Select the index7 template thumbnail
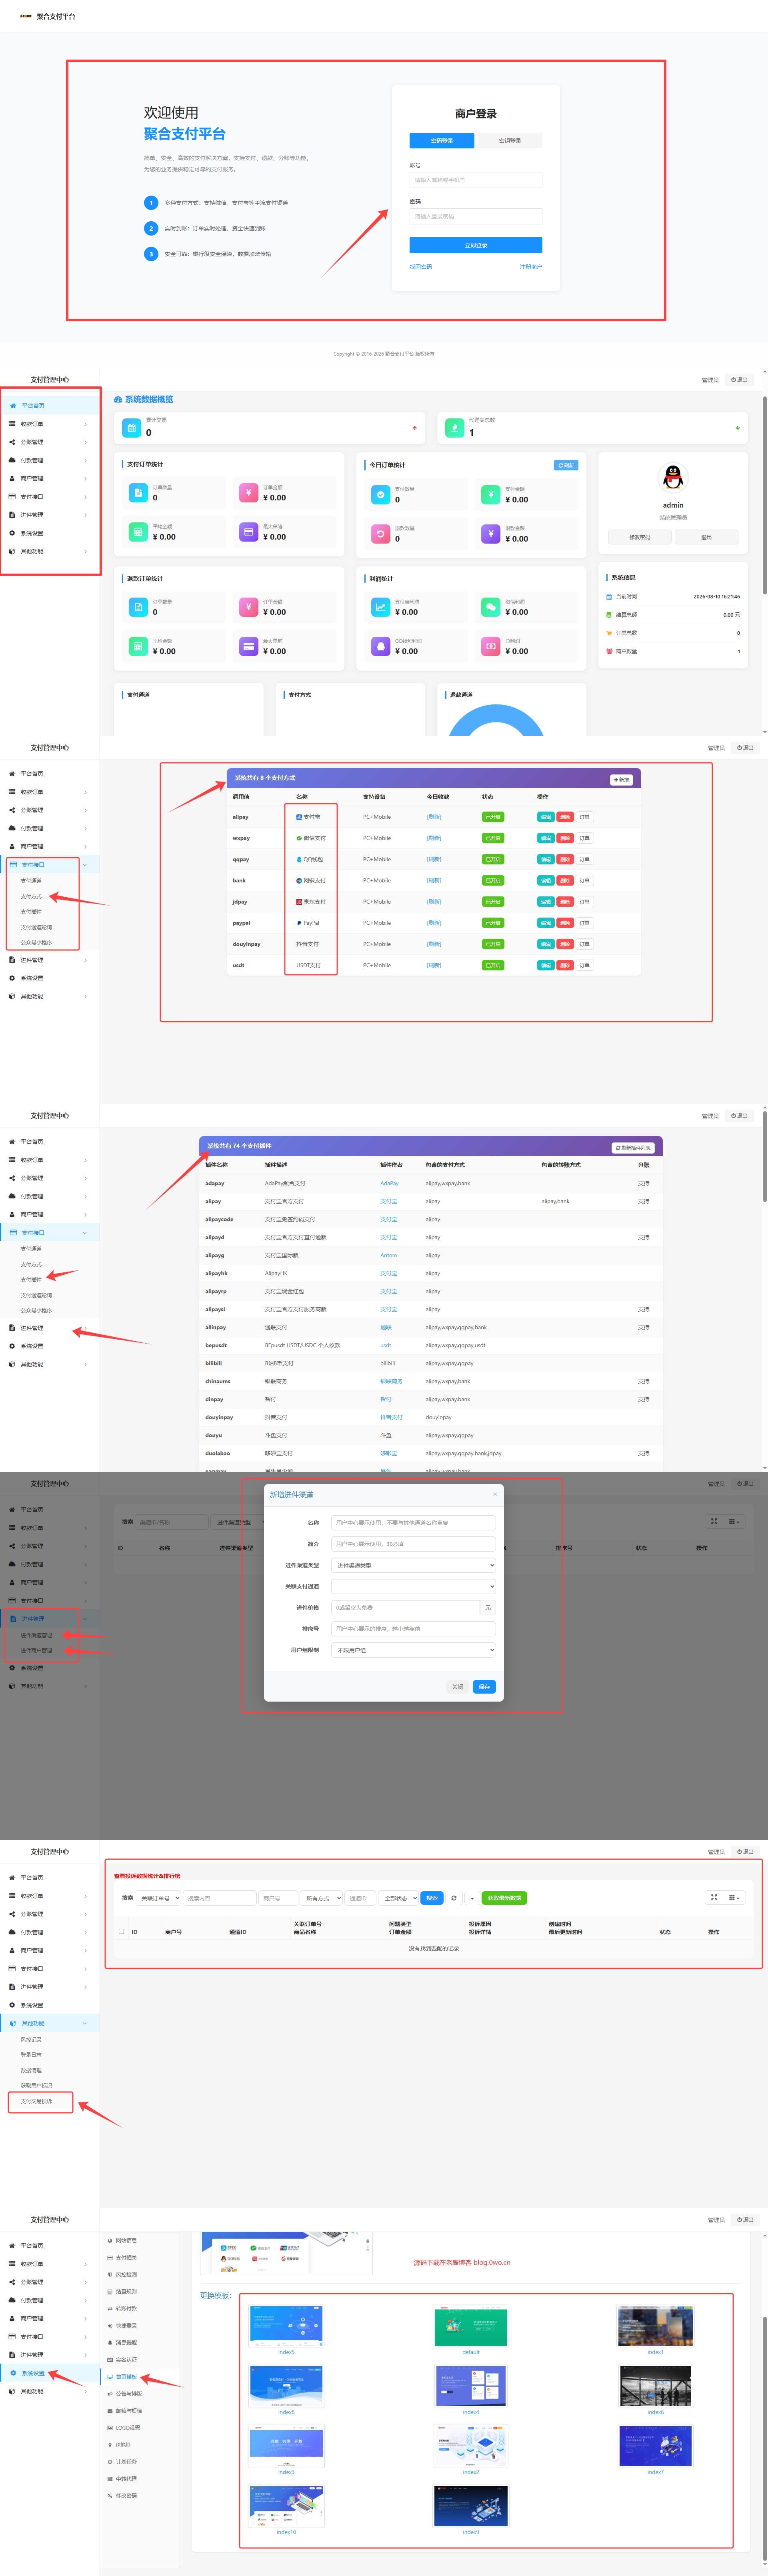 [x=655, y=2446]
